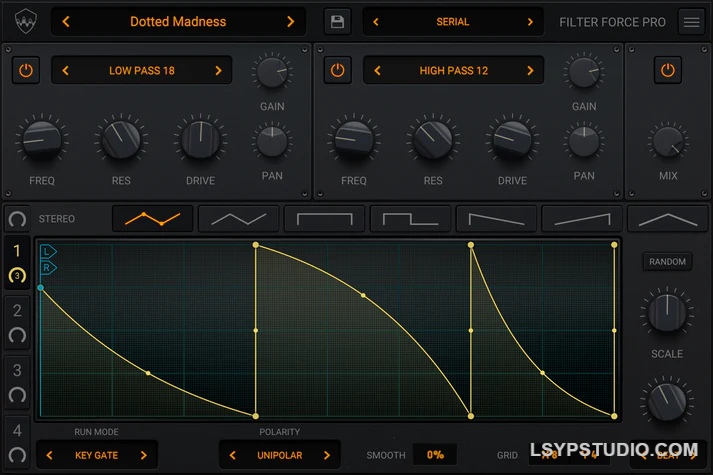Load previous preset before Dotted Madness
The height and width of the screenshot is (475, 713).
tap(66, 21)
